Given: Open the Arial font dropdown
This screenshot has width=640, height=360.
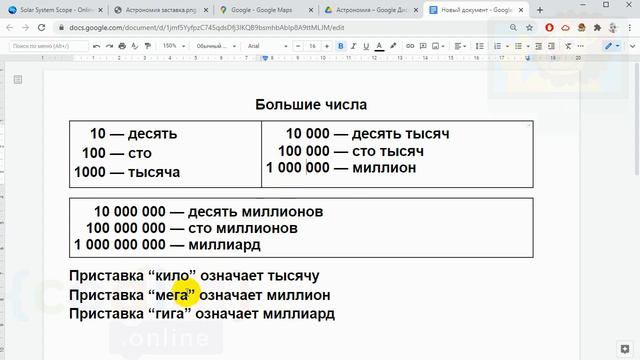Looking at the screenshot, I should click(x=267, y=46).
